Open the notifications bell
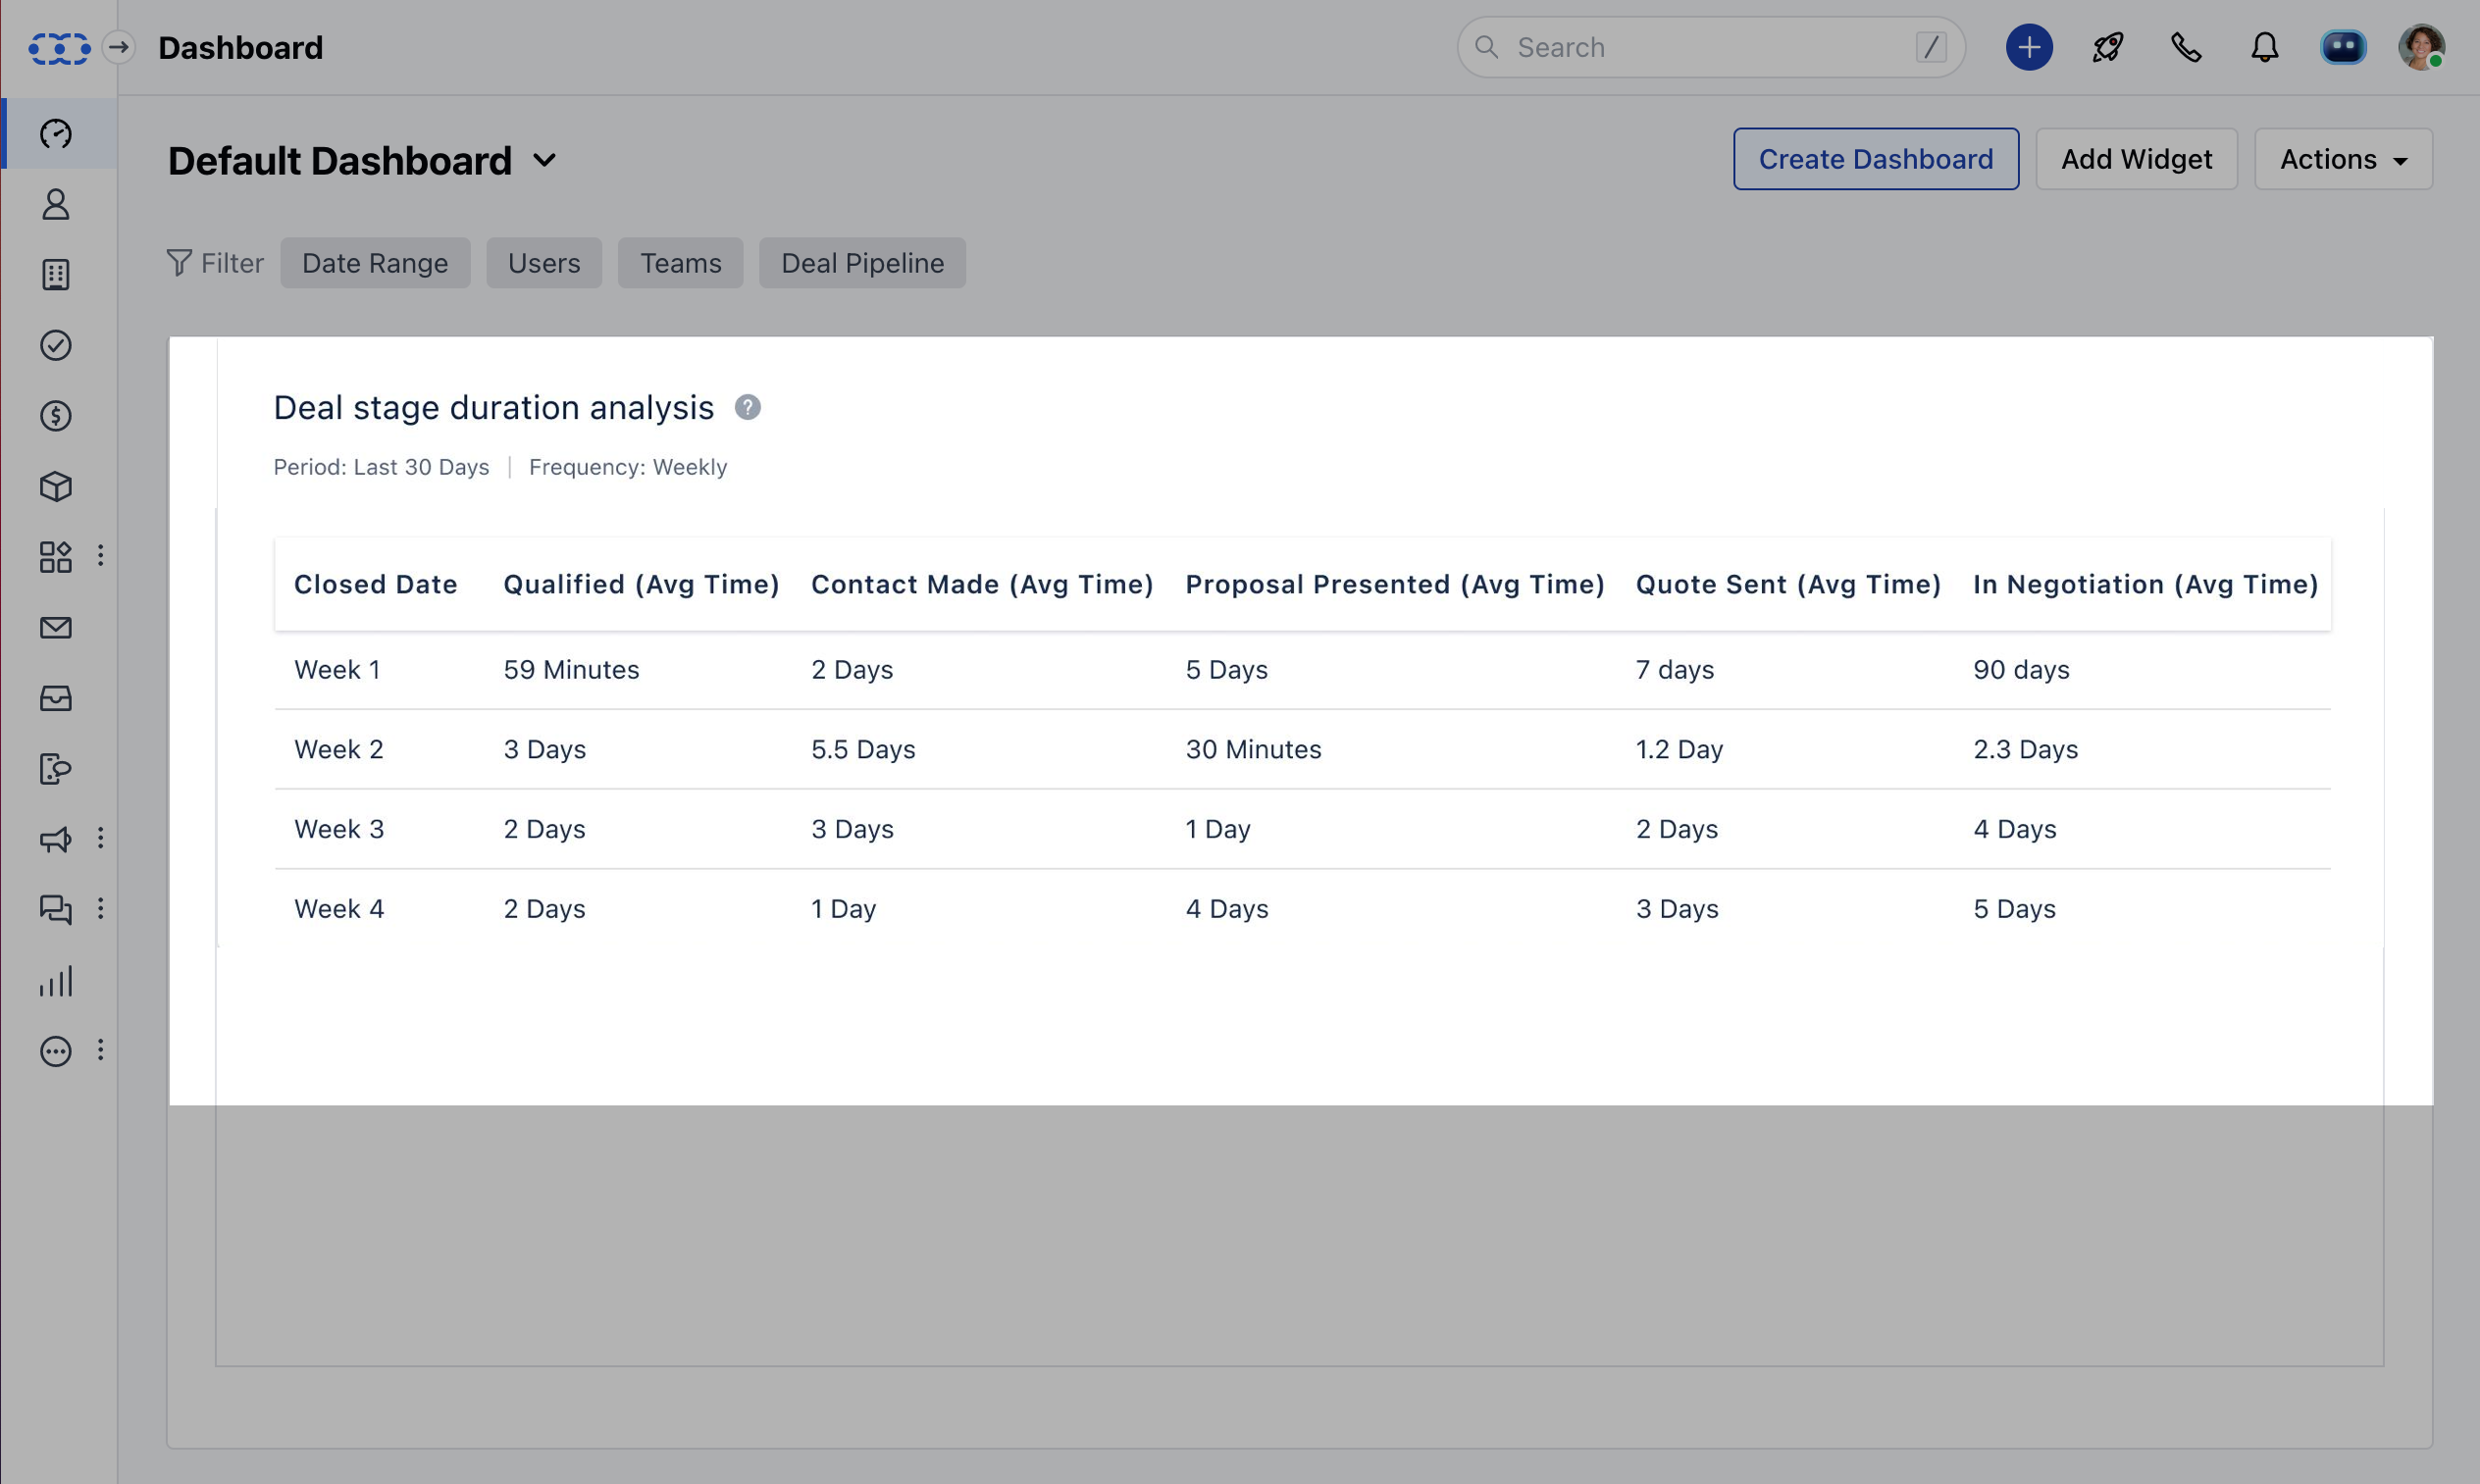 coord(2264,47)
